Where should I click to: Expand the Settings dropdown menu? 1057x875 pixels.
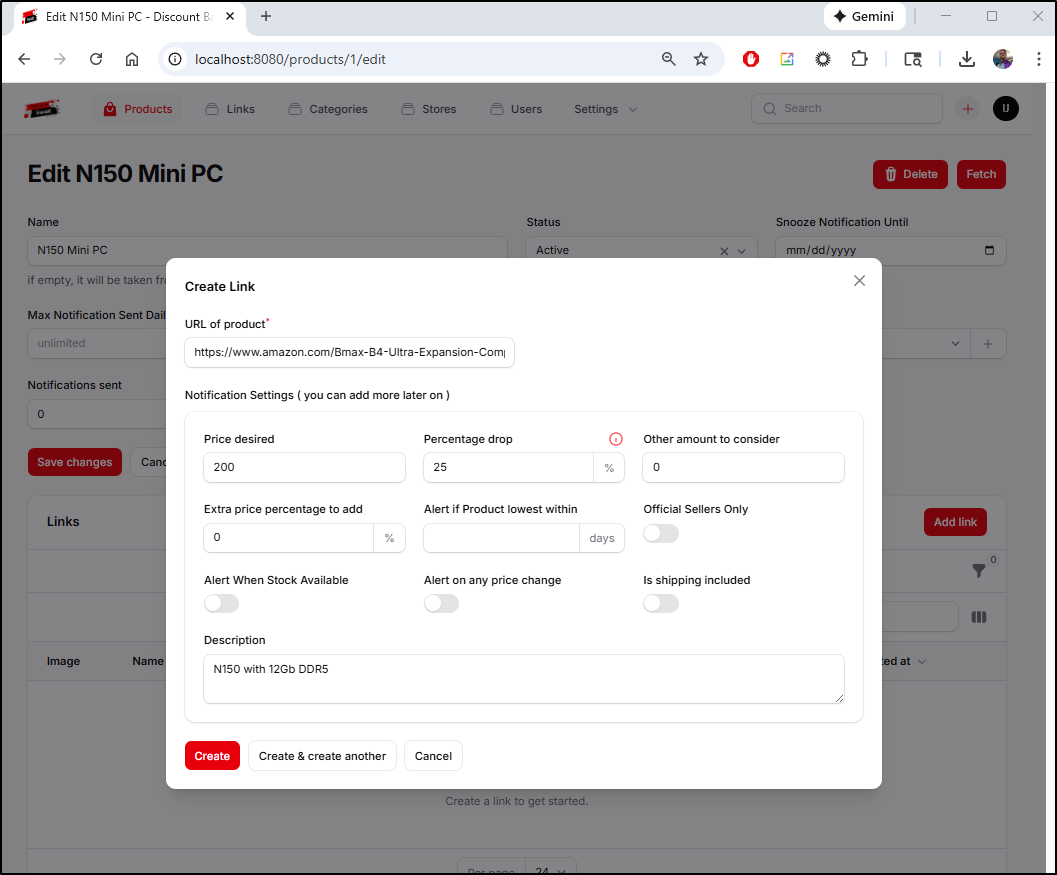605,109
